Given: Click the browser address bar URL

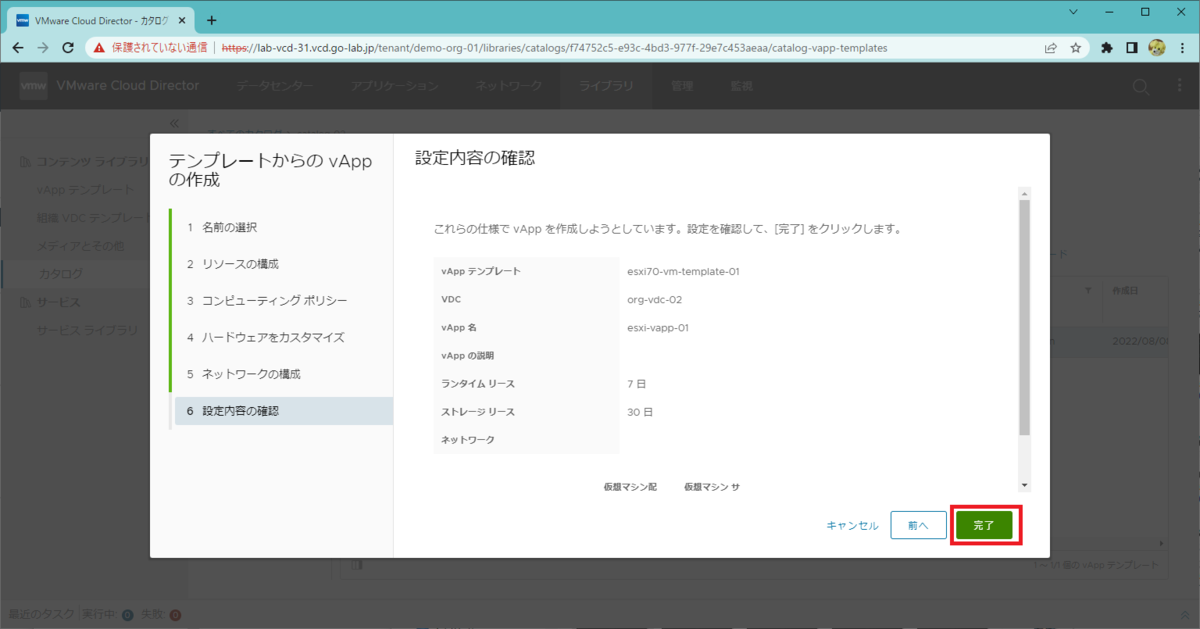Looking at the screenshot, I should pos(553,47).
